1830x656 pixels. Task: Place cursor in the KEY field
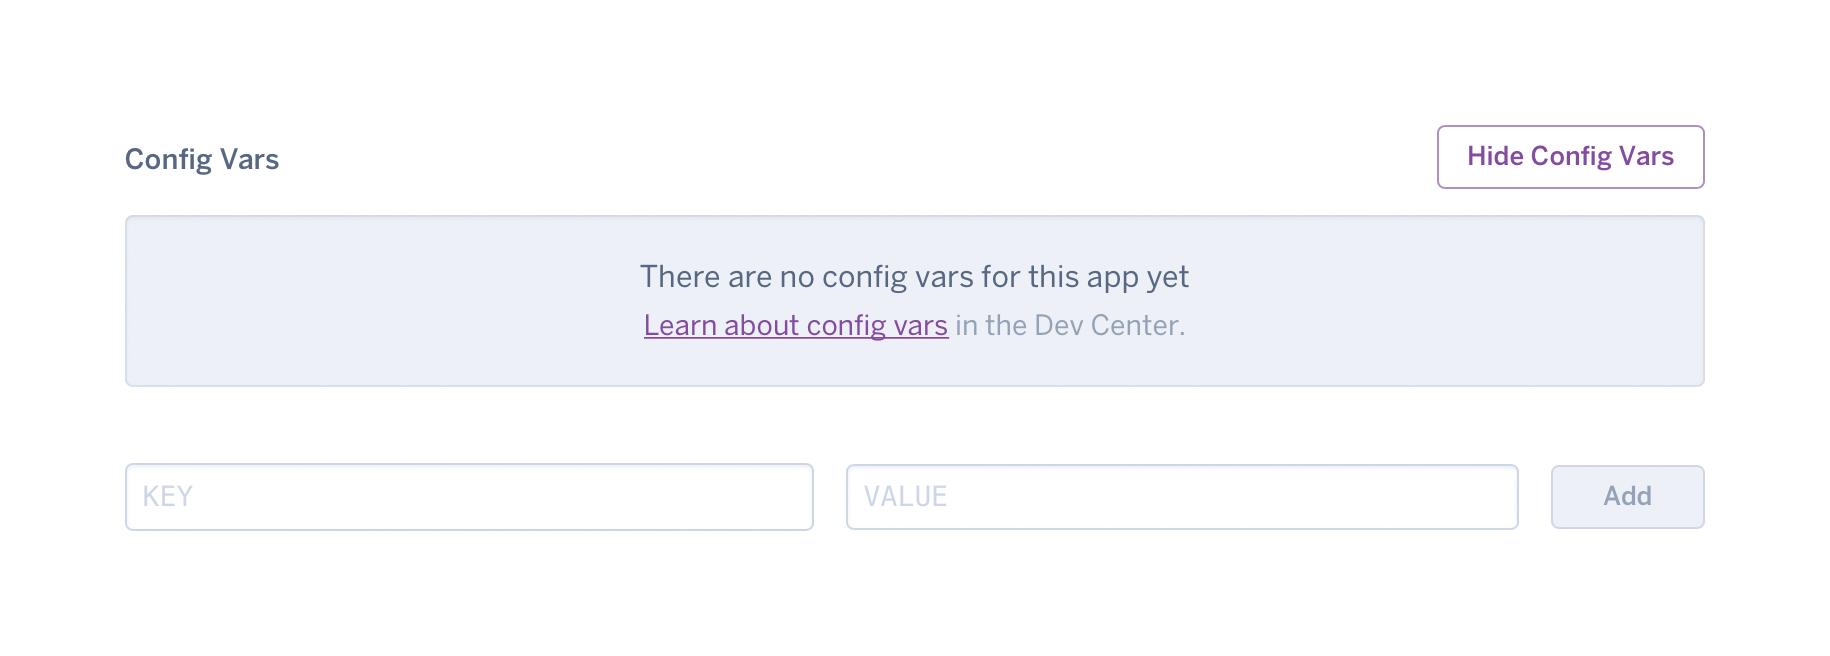pos(468,496)
